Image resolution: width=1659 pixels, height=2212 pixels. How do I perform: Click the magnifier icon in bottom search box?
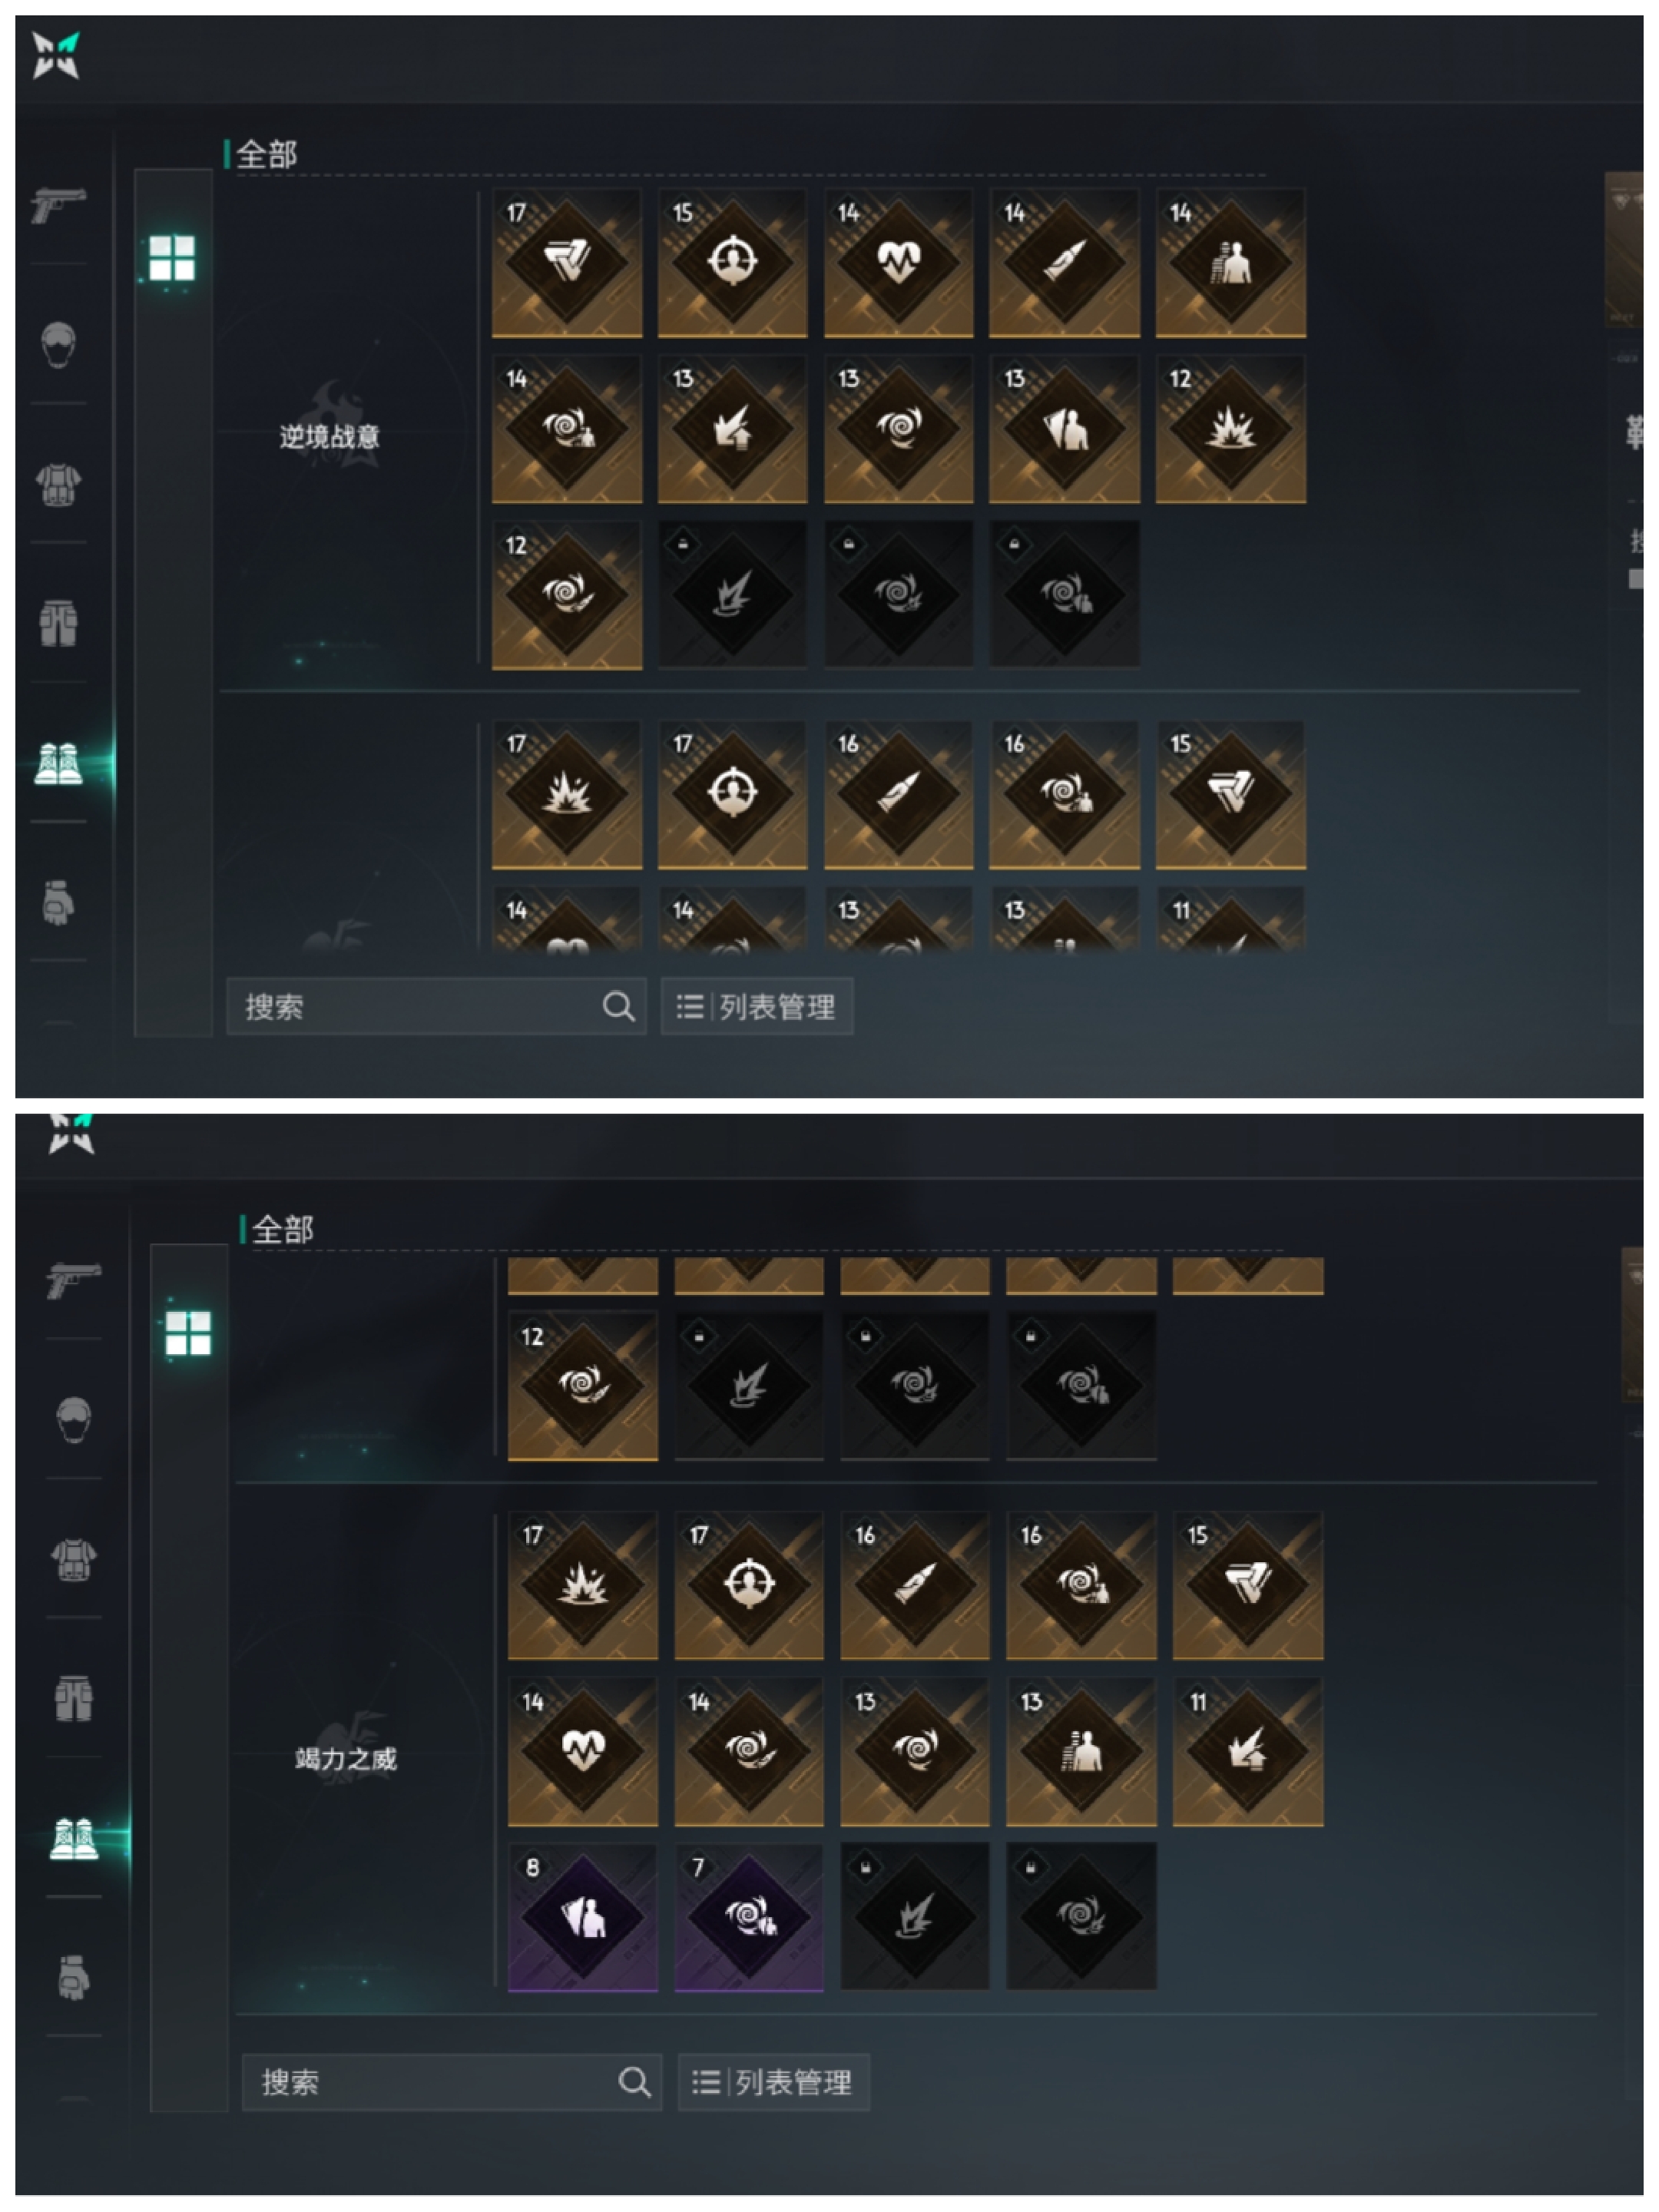pos(634,2082)
